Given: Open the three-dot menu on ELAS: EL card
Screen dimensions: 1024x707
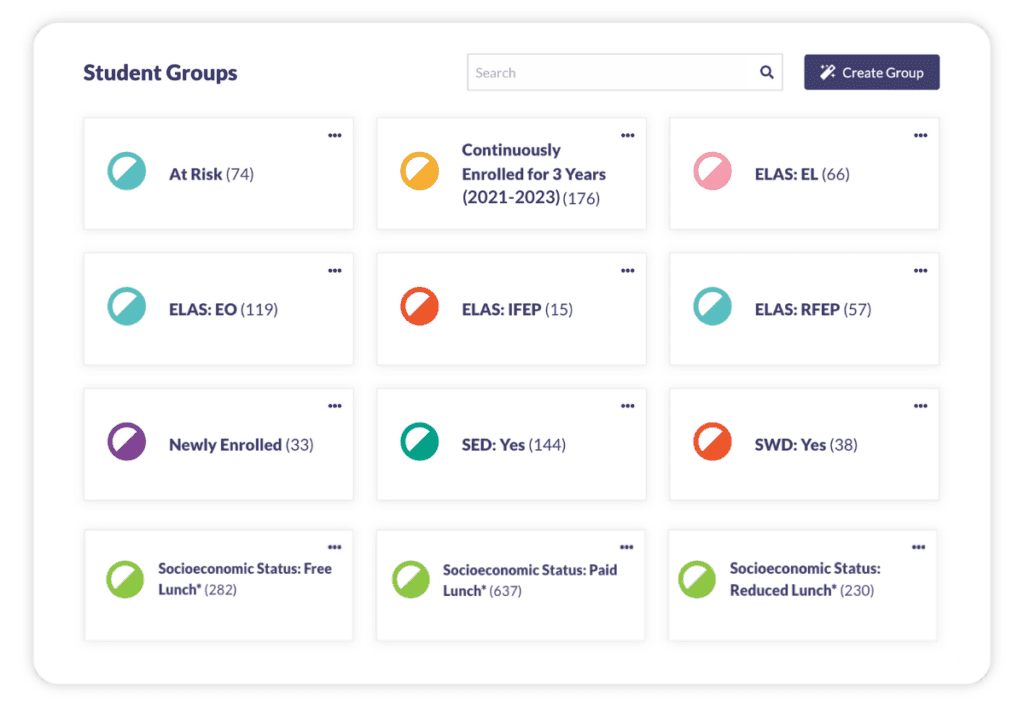Looking at the screenshot, I should click(920, 136).
